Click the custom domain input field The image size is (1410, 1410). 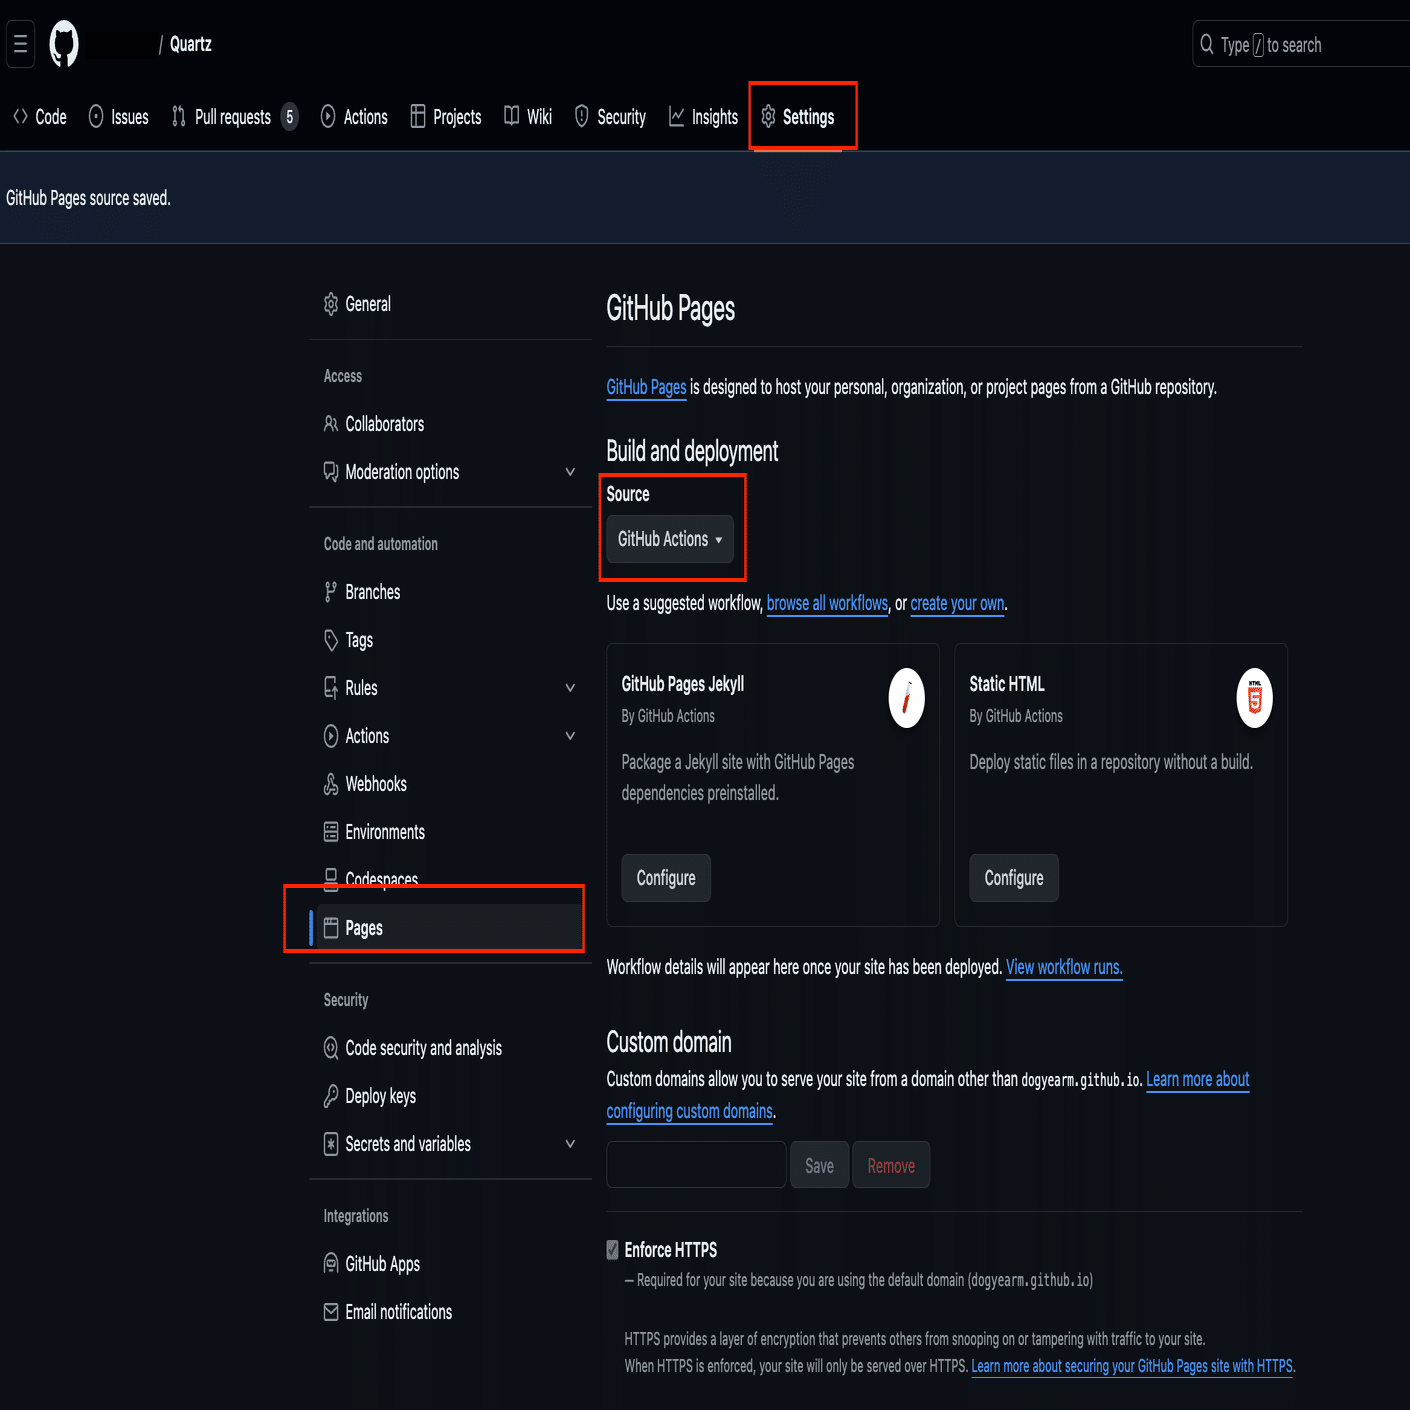click(x=696, y=1165)
